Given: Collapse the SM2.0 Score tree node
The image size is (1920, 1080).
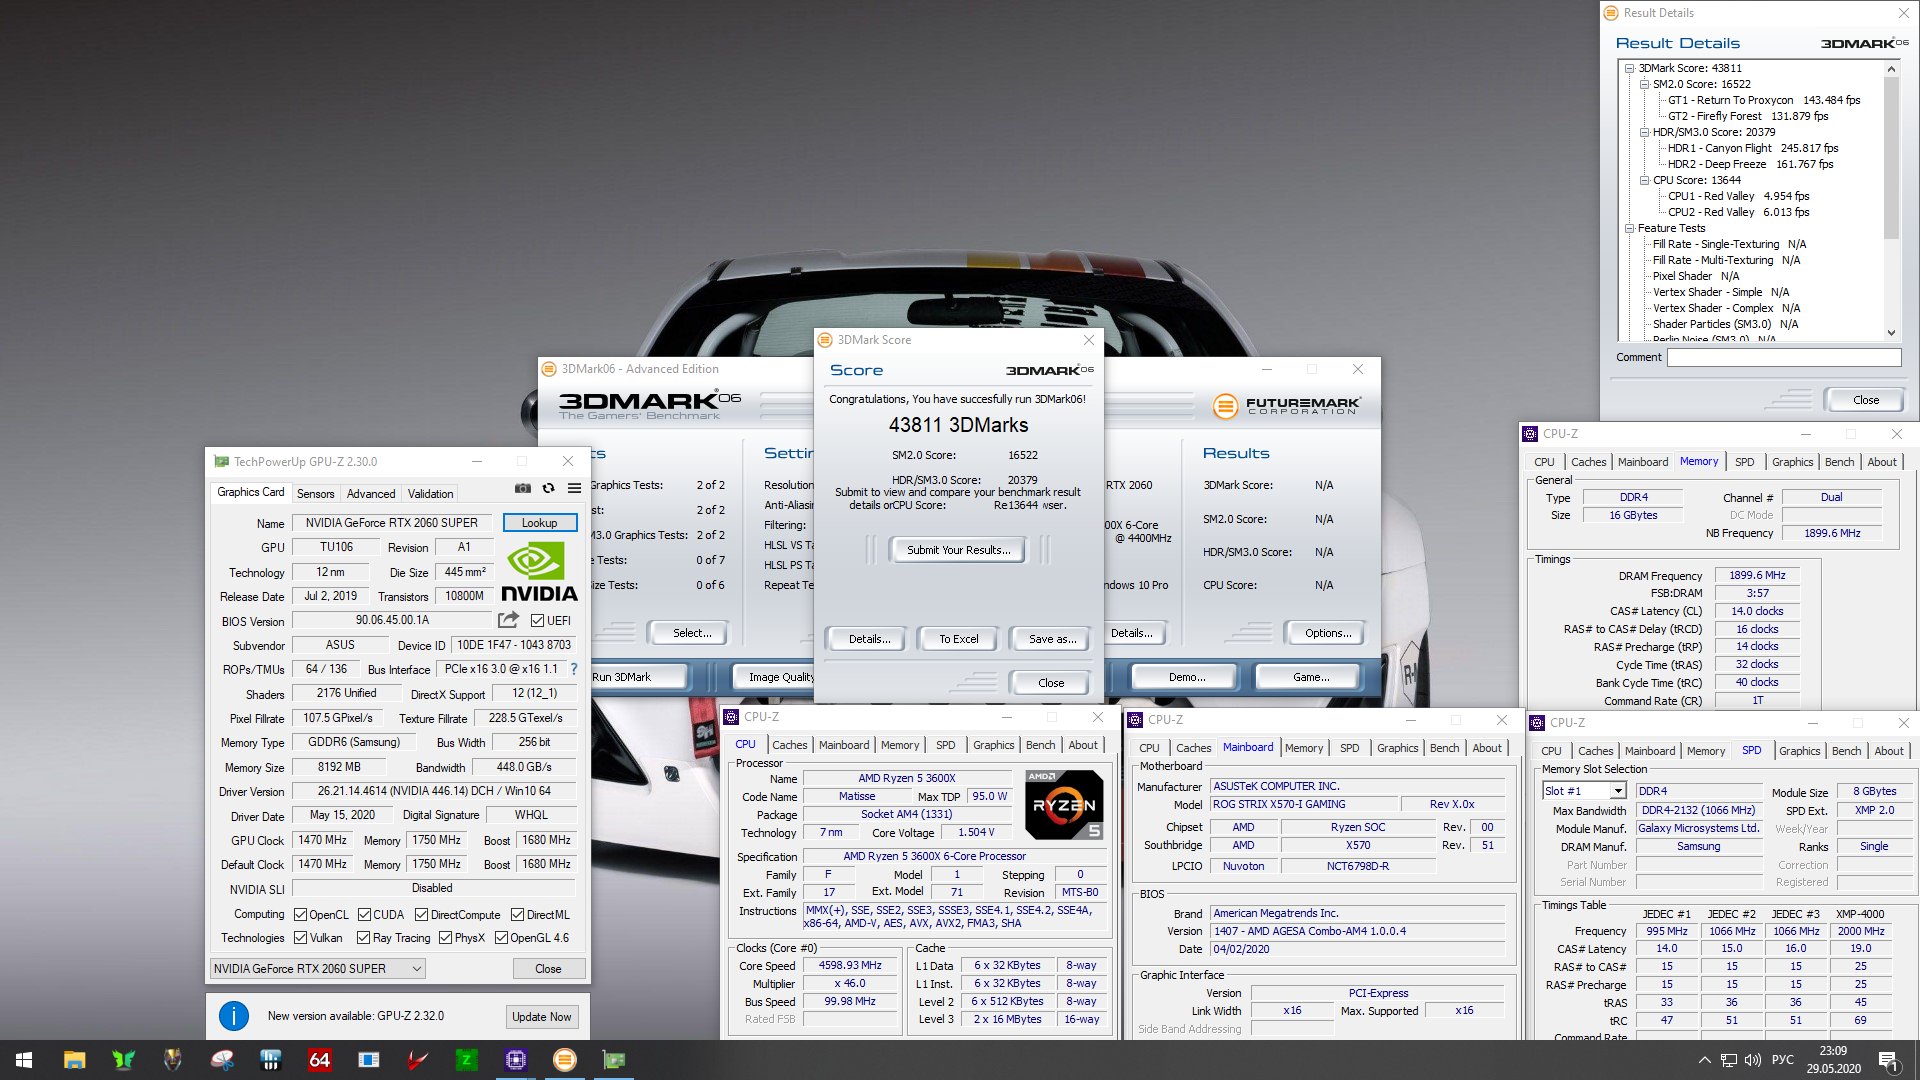Looking at the screenshot, I should (1644, 85).
